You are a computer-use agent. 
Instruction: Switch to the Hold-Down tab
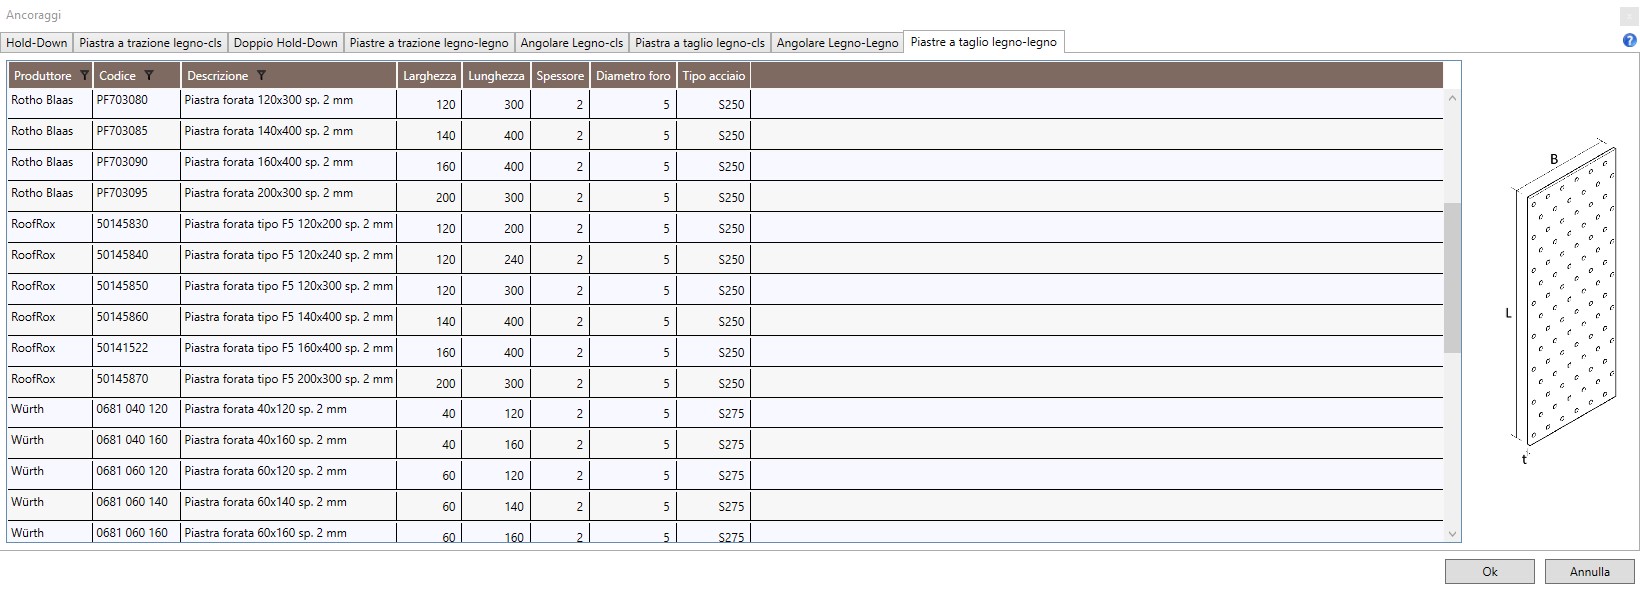(x=37, y=43)
